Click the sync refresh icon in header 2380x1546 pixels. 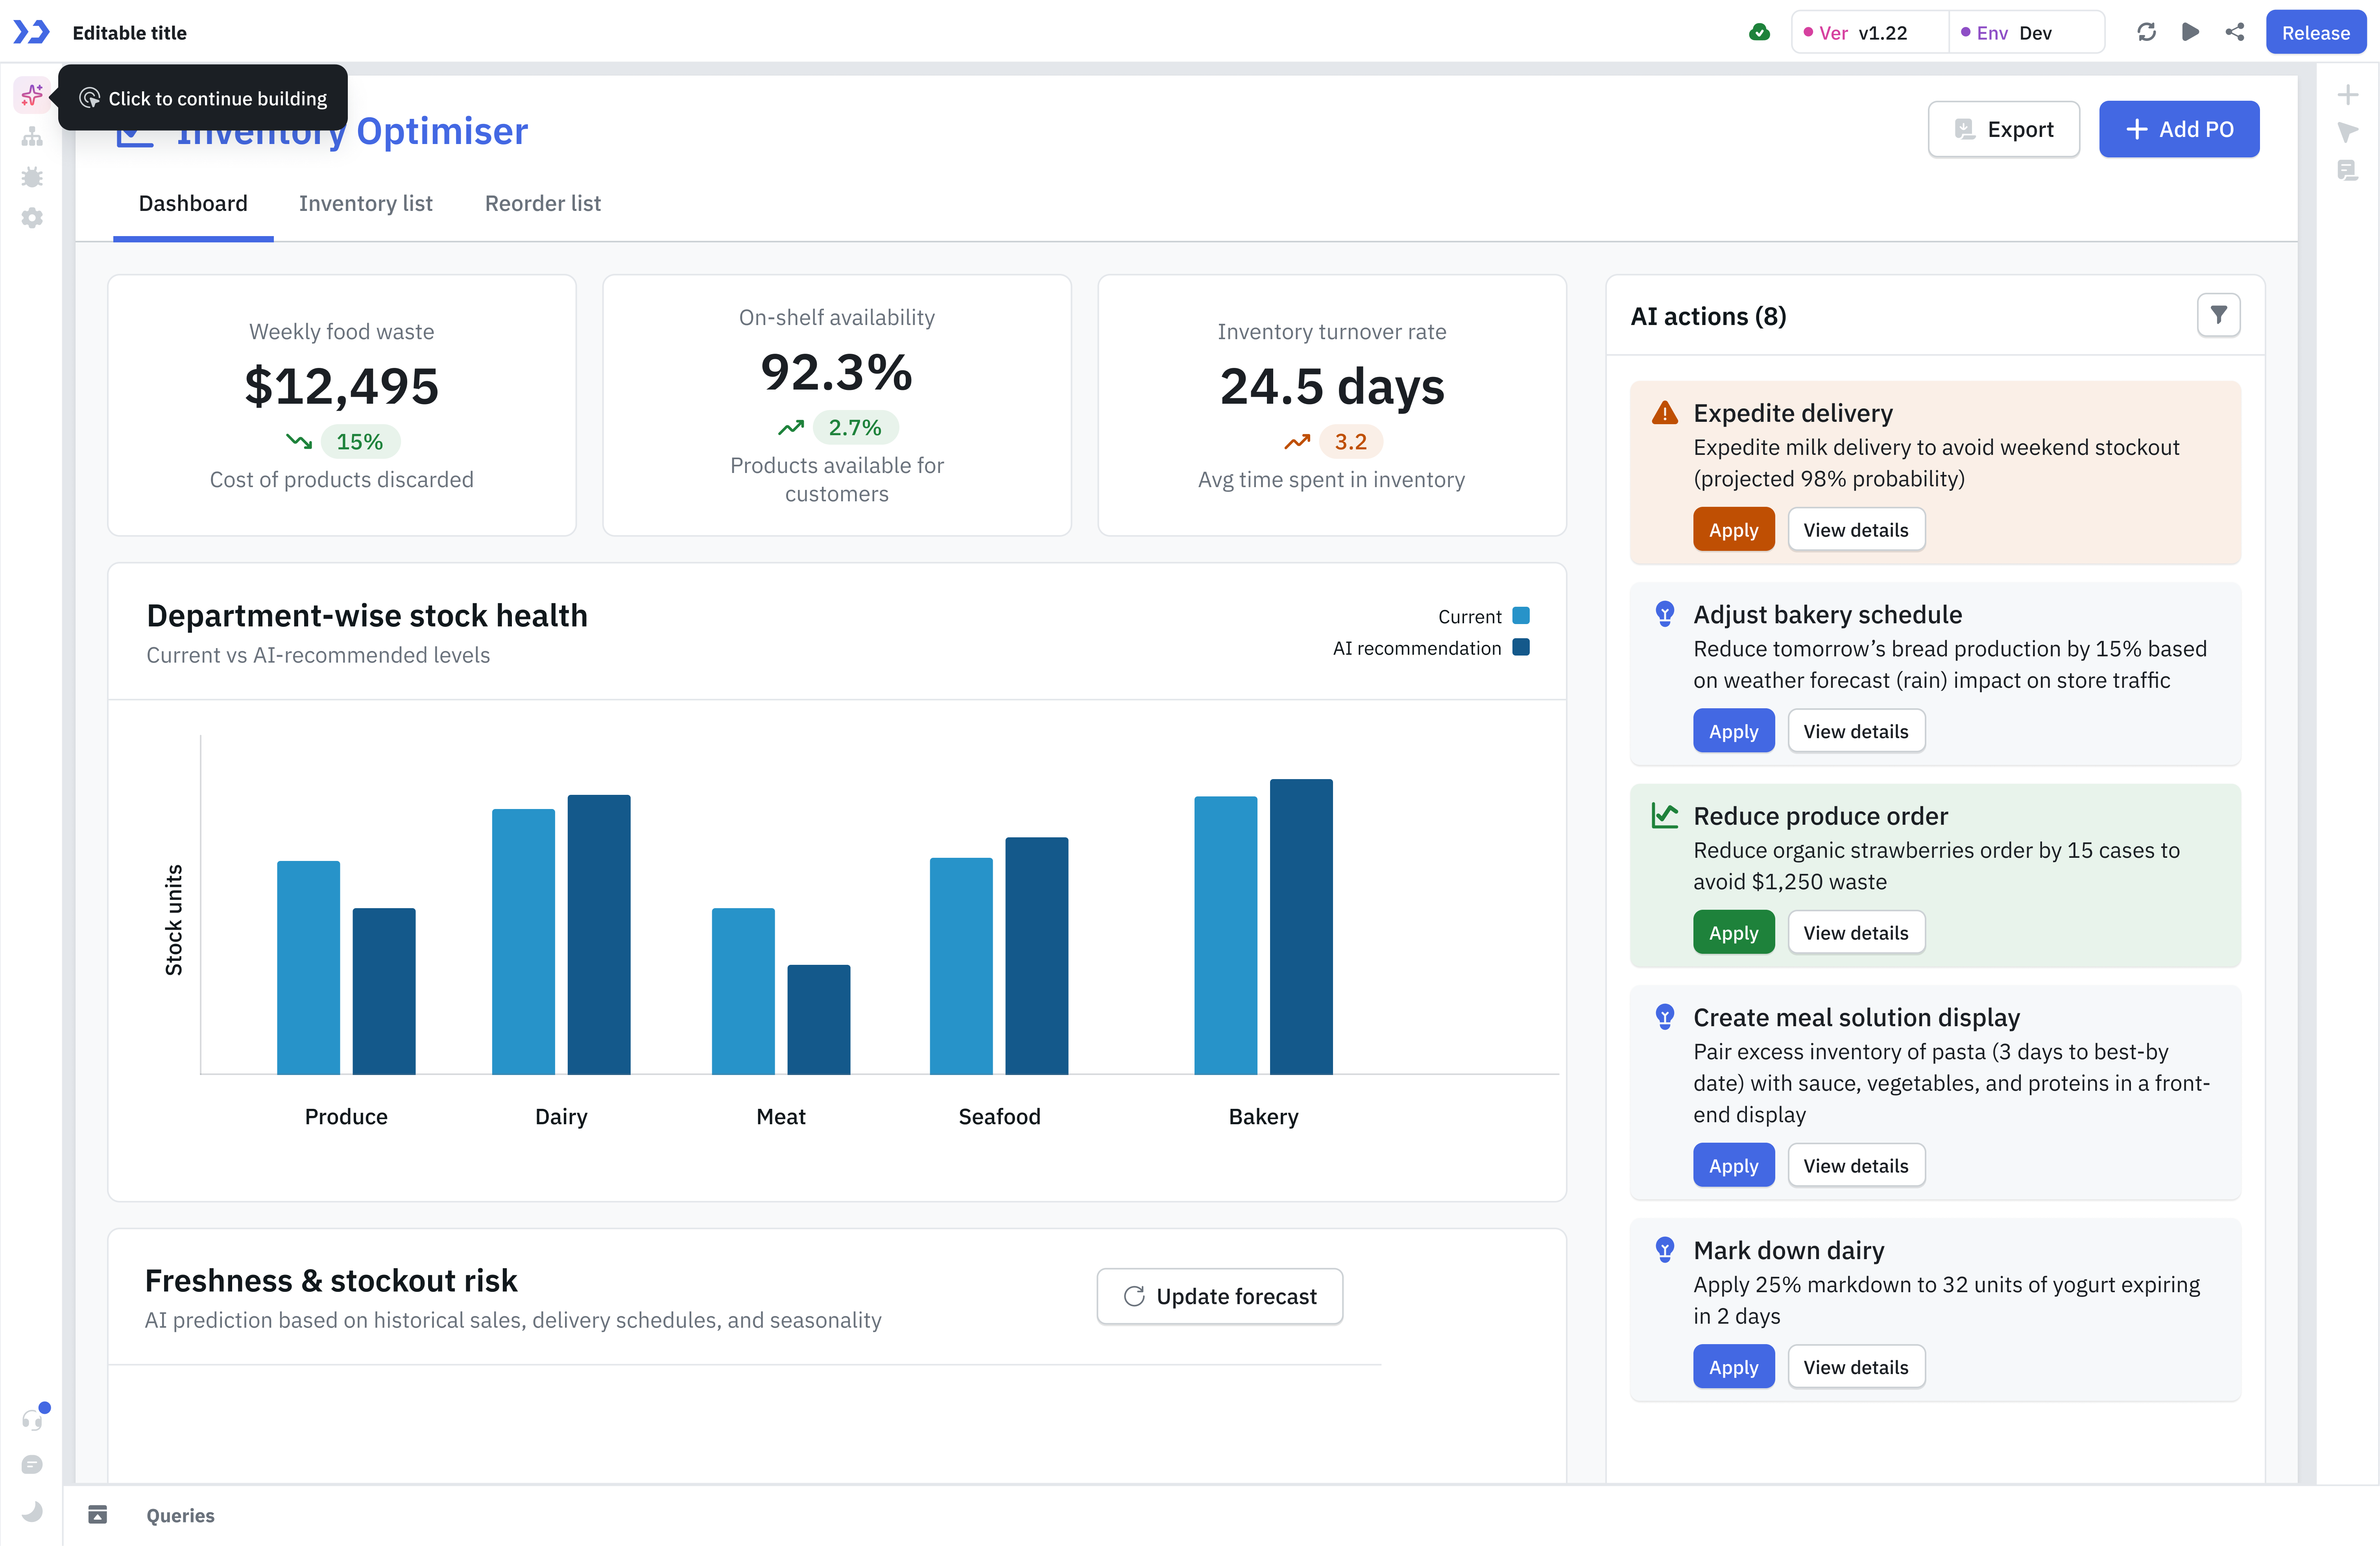pyautogui.click(x=2146, y=32)
